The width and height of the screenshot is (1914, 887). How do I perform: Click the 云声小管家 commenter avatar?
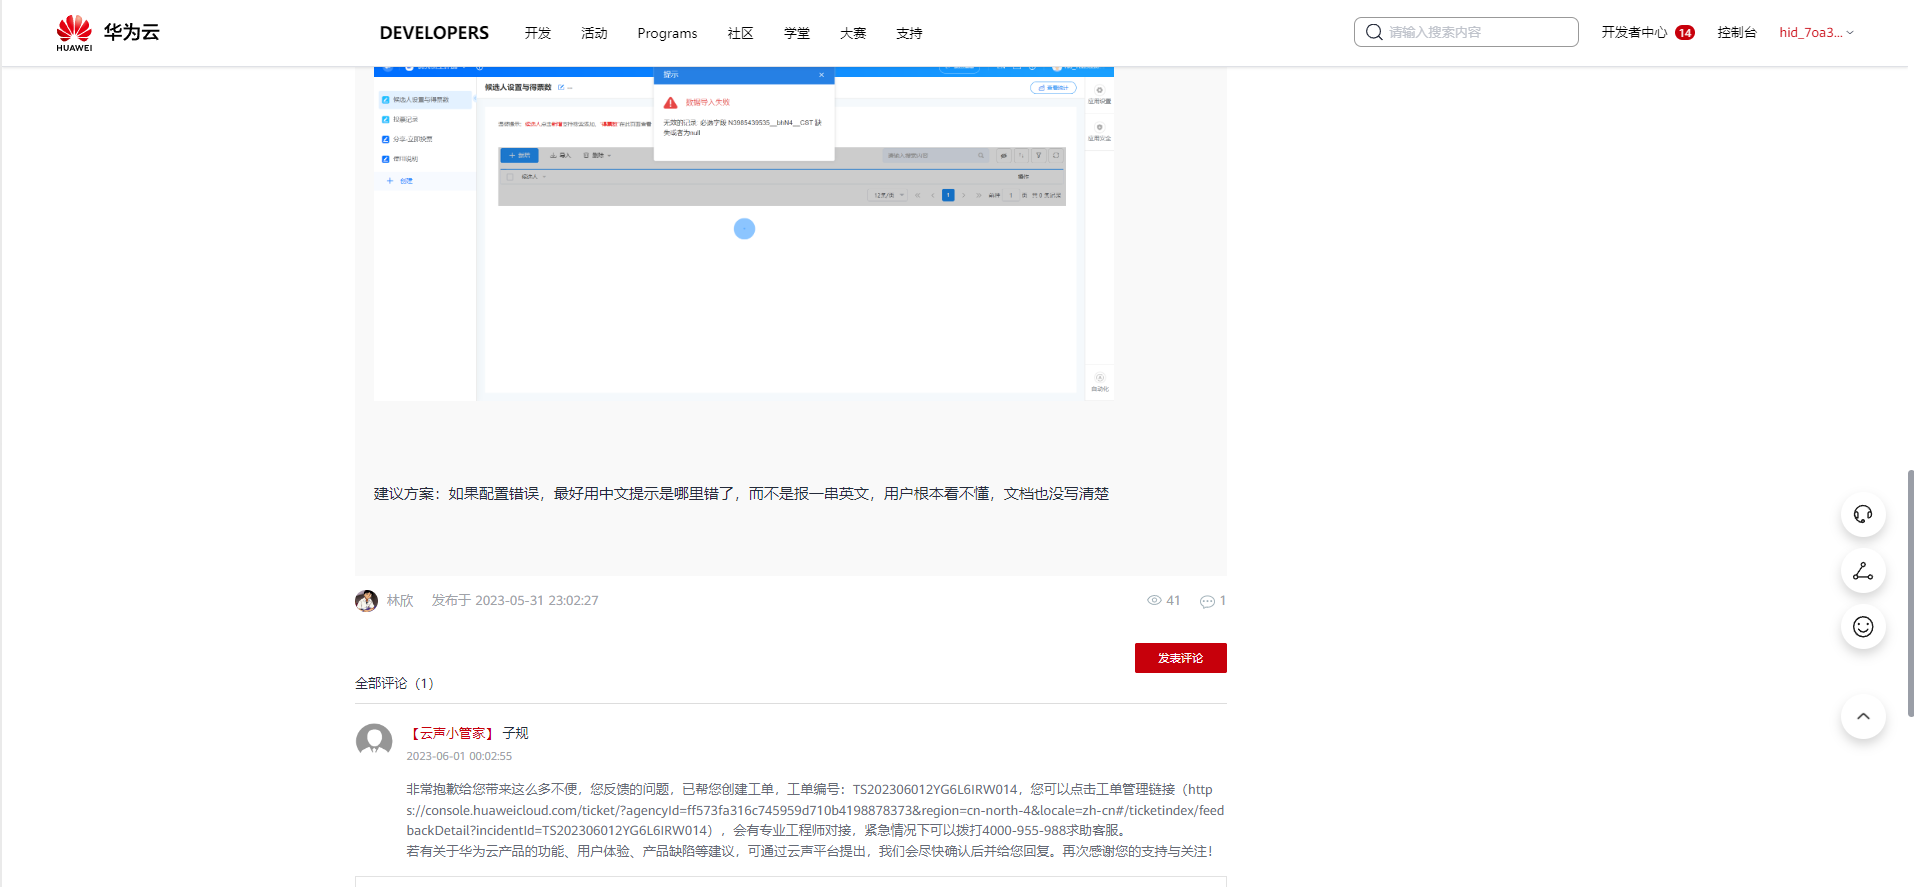(x=374, y=742)
